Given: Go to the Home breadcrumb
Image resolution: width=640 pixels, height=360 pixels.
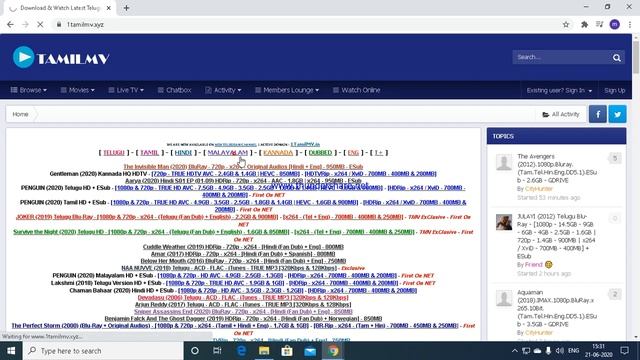Looking at the screenshot, I should [20, 114].
